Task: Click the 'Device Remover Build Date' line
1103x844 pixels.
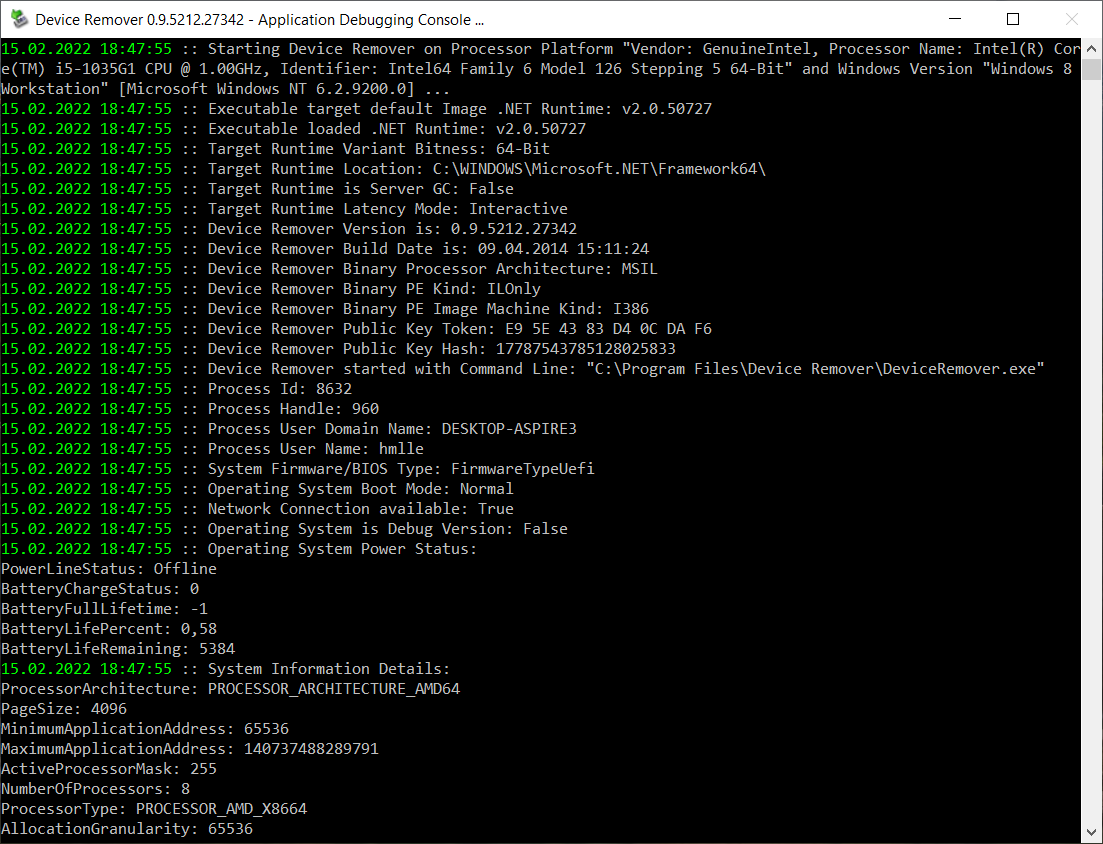Action: [x=325, y=249]
